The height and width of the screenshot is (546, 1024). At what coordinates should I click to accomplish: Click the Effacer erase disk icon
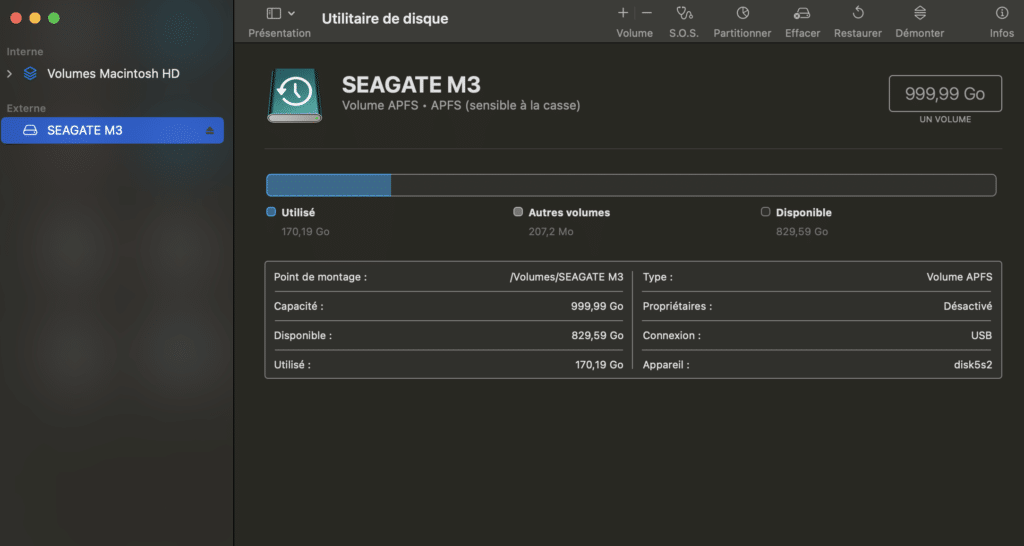pos(802,13)
